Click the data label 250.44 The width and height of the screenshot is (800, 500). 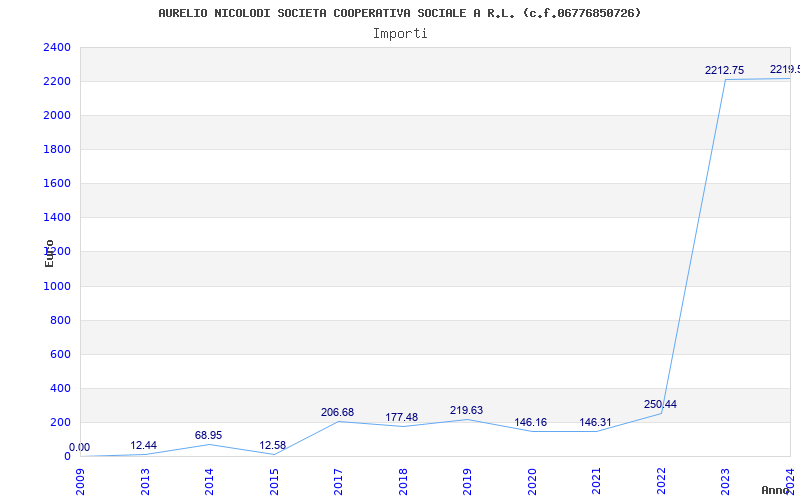point(660,405)
